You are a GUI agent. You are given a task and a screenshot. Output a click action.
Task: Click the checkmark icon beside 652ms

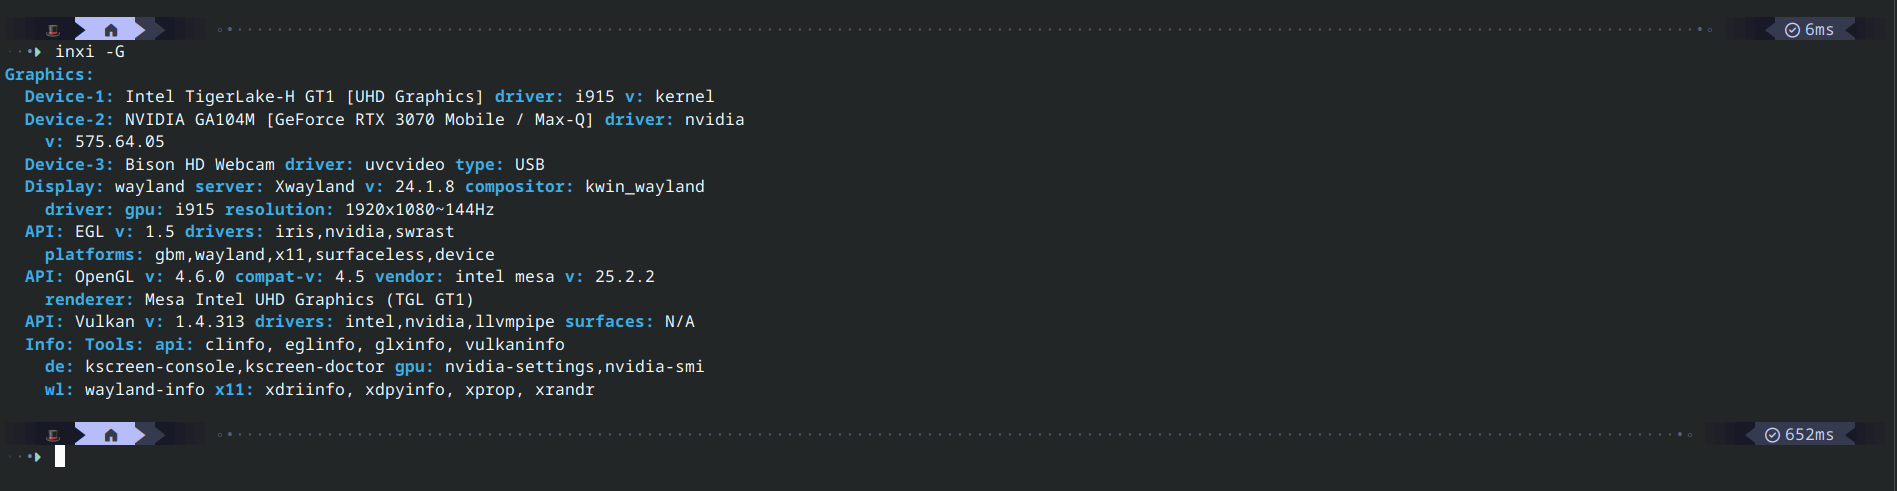(x=1772, y=435)
